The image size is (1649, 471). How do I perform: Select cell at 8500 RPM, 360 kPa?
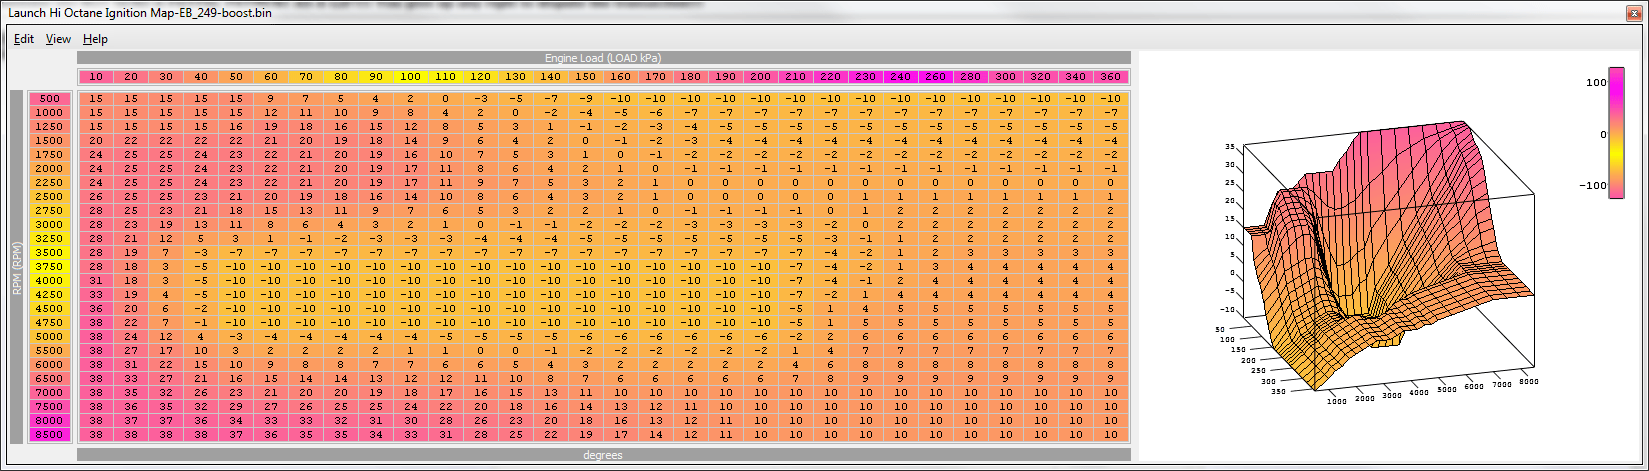tap(1110, 435)
